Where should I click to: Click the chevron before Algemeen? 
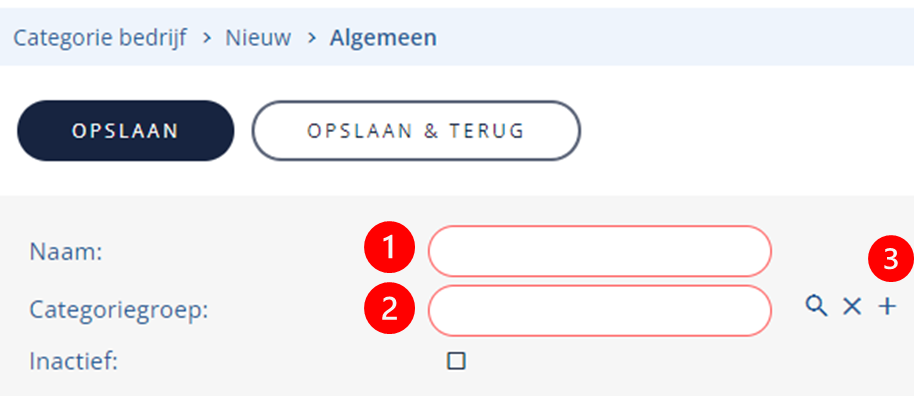[311, 38]
